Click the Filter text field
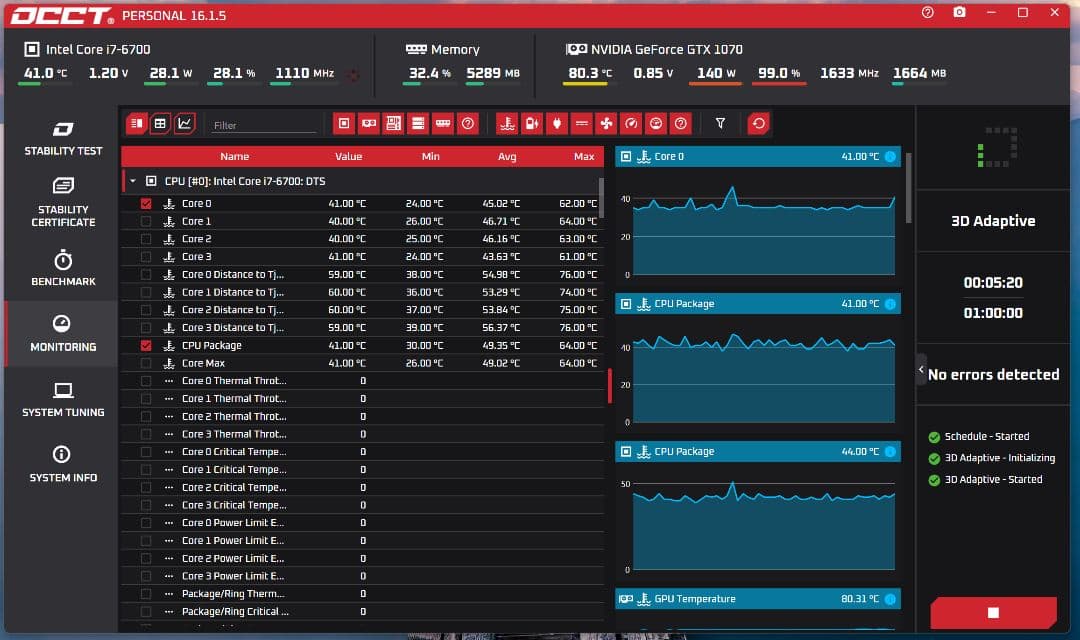 tap(264, 125)
